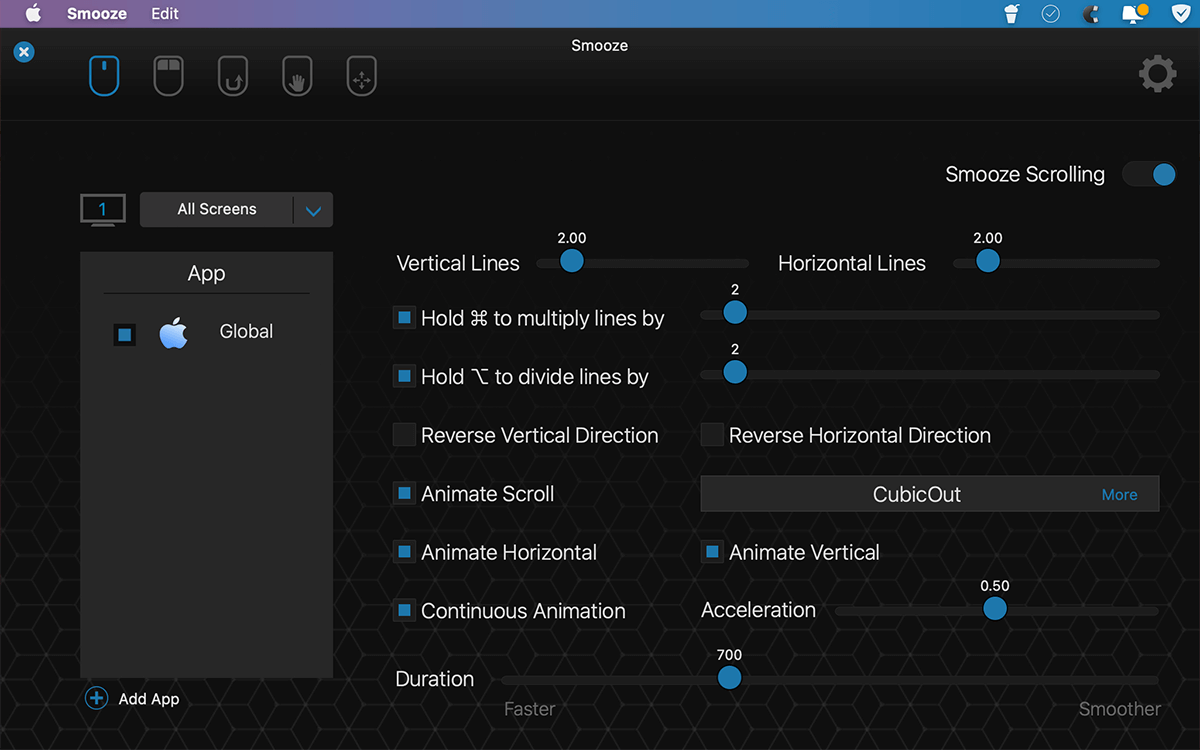Open the mouse buttons tab icon
Viewport: 1200px width, 750px height.
click(168, 76)
